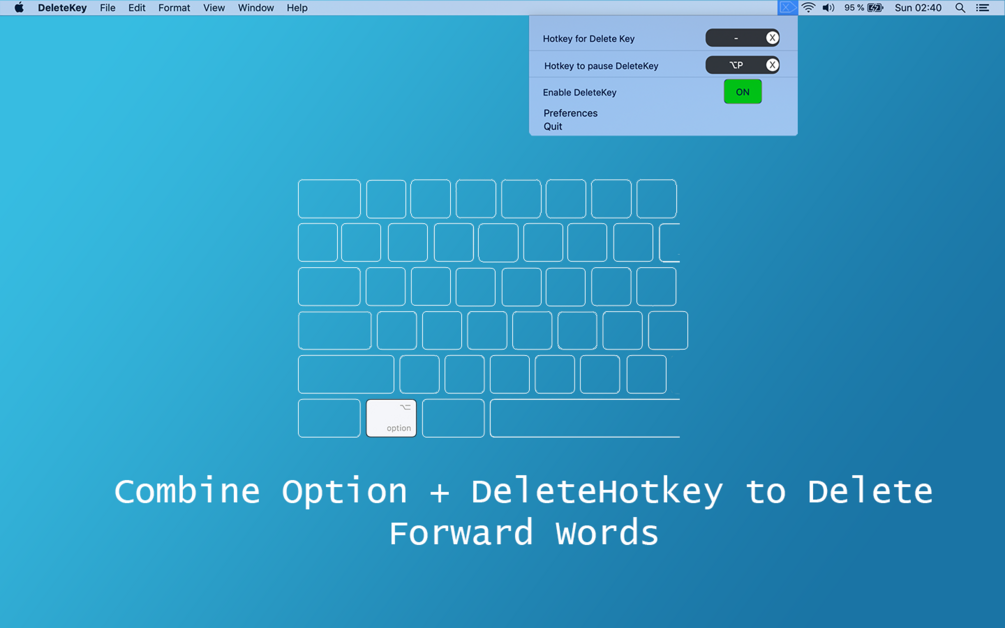Viewport: 1005px width, 628px height.
Task: Open the Window menu
Action: [256, 8]
